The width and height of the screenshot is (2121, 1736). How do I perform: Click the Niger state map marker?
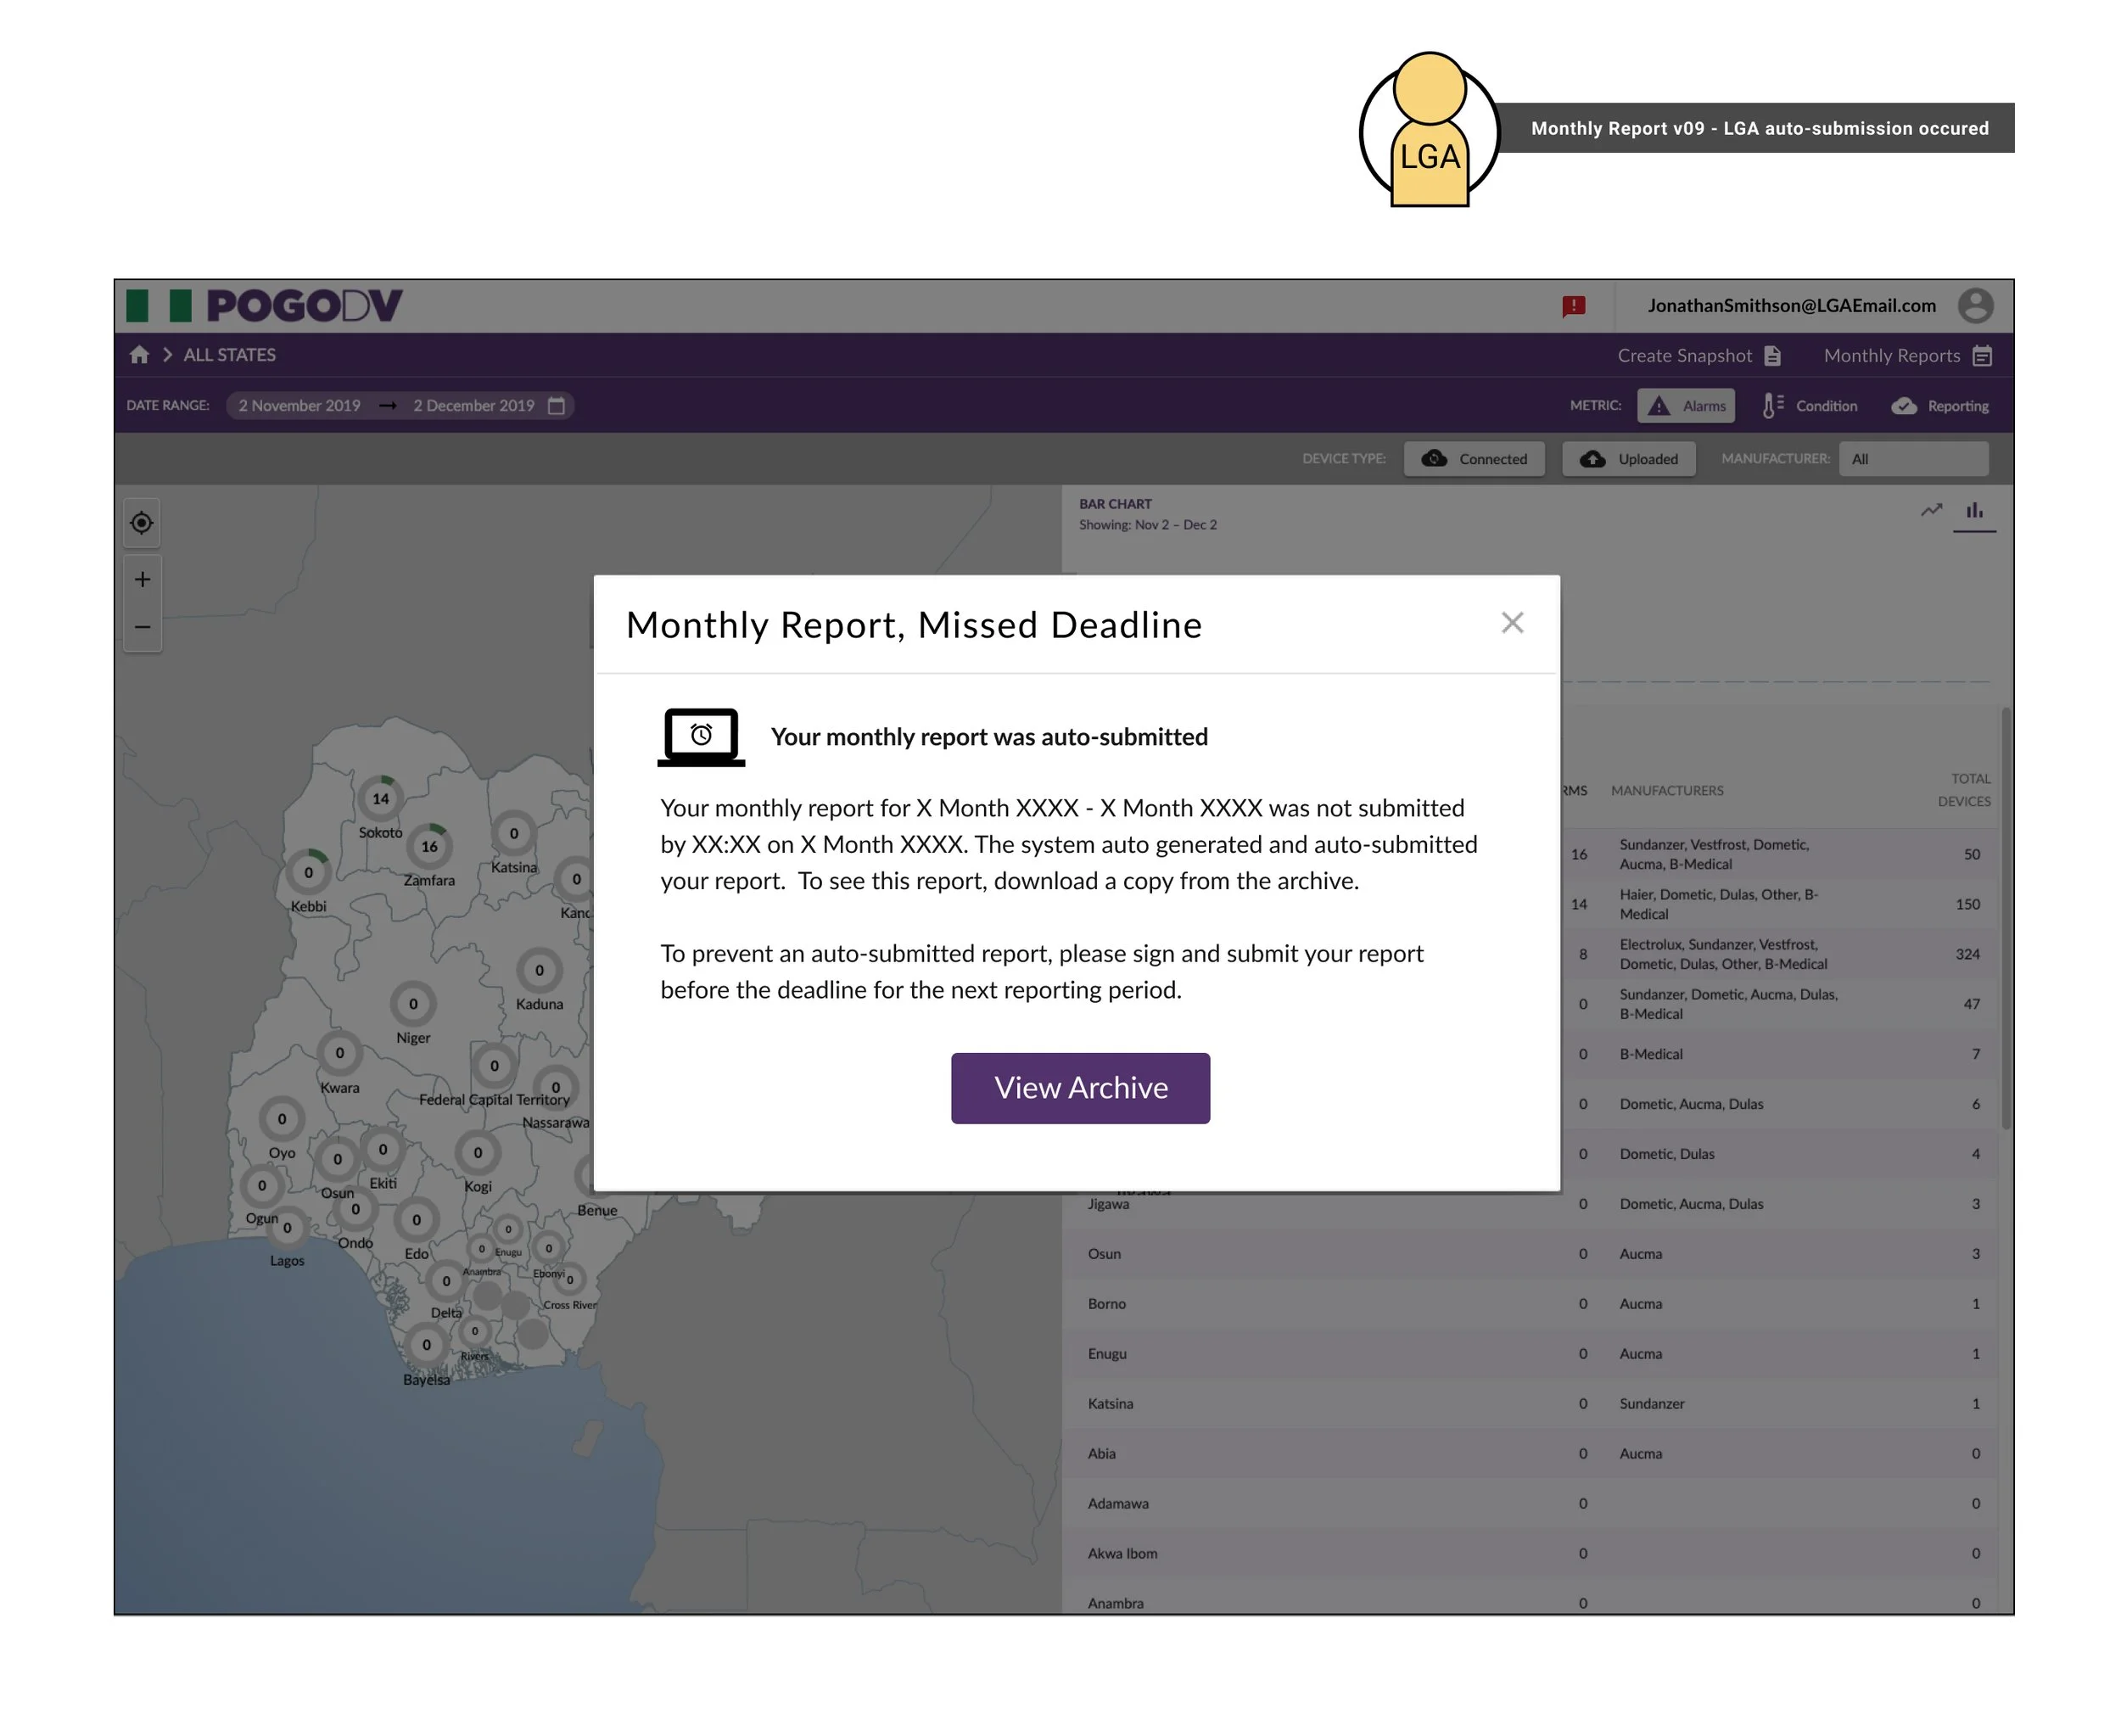(413, 1004)
